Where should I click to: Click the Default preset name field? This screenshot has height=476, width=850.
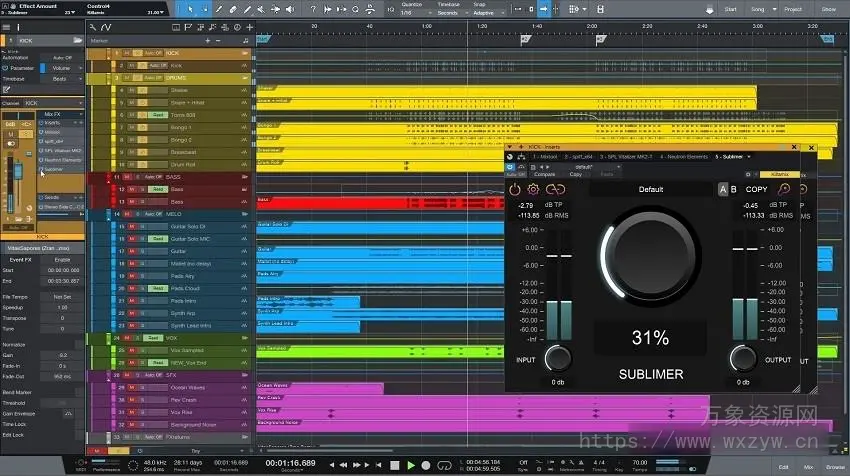pos(650,189)
